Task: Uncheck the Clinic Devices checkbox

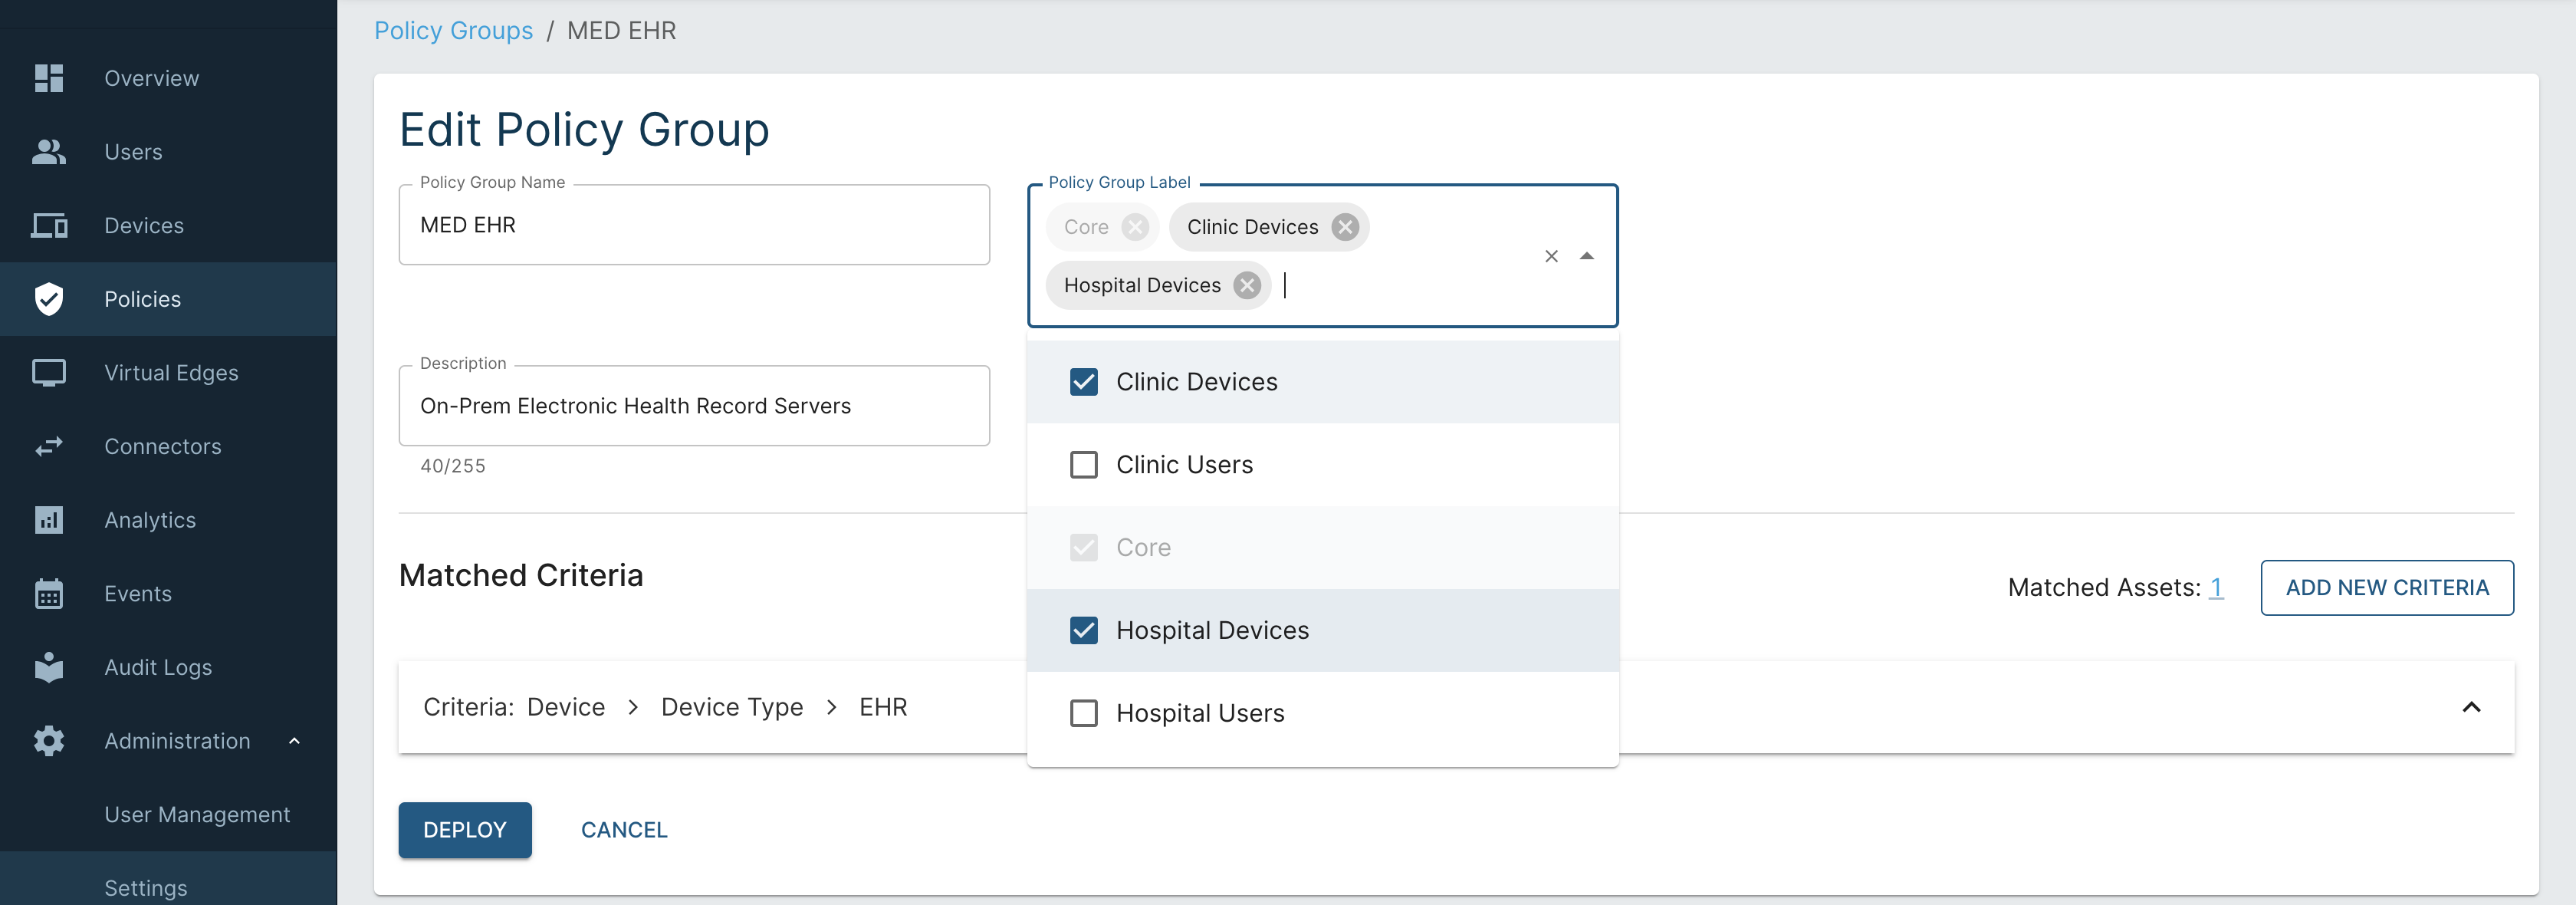Action: [x=1083, y=382]
